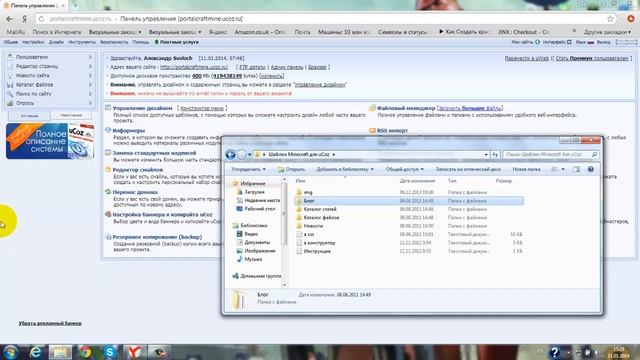Click the 'Информеры' section icon
The width and height of the screenshot is (640, 360).
(x=108, y=130)
